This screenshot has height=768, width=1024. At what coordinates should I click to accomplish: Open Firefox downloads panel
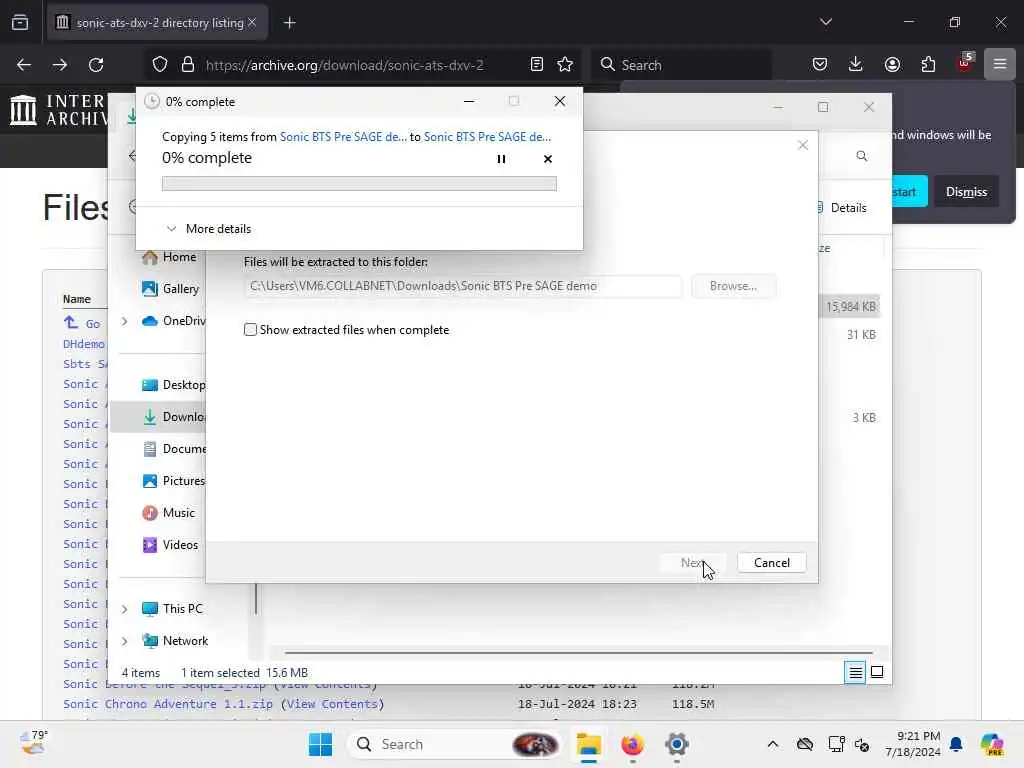856,65
